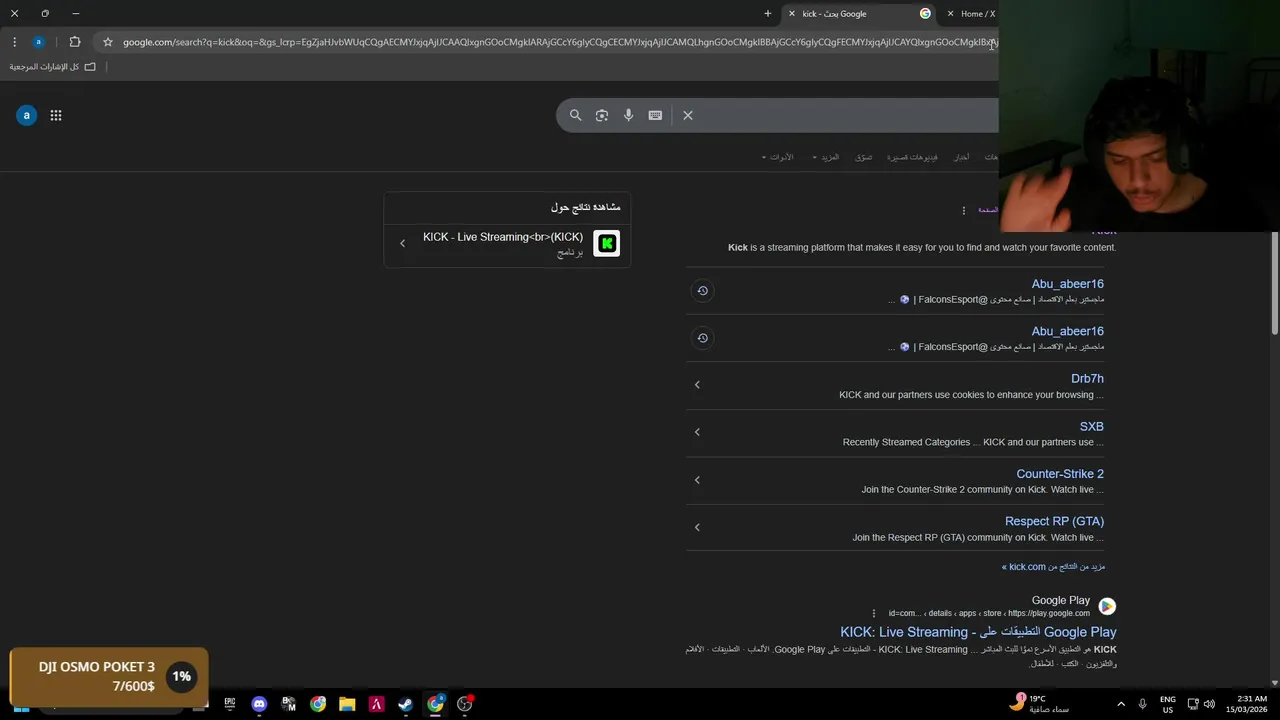Expand the Drb7h row chevron
The width and height of the screenshot is (1280, 720).
pyautogui.click(x=697, y=385)
